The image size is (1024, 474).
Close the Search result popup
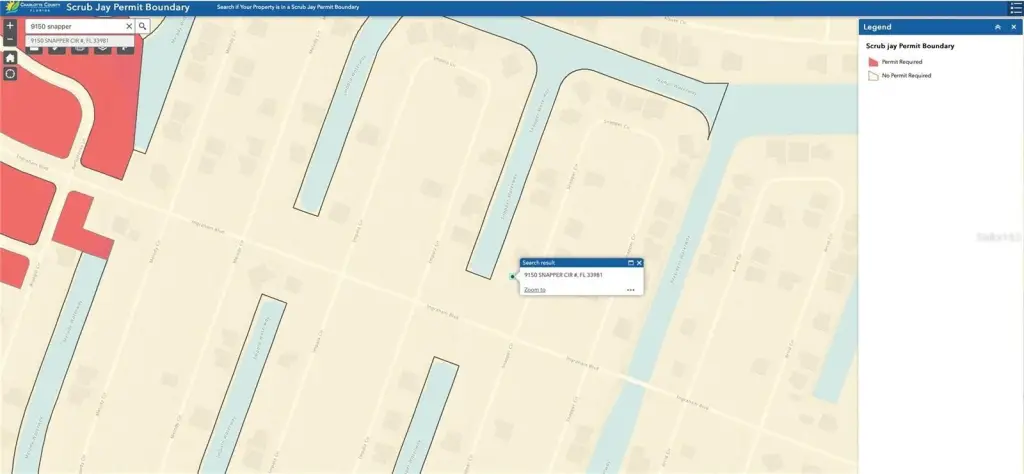[639, 262]
